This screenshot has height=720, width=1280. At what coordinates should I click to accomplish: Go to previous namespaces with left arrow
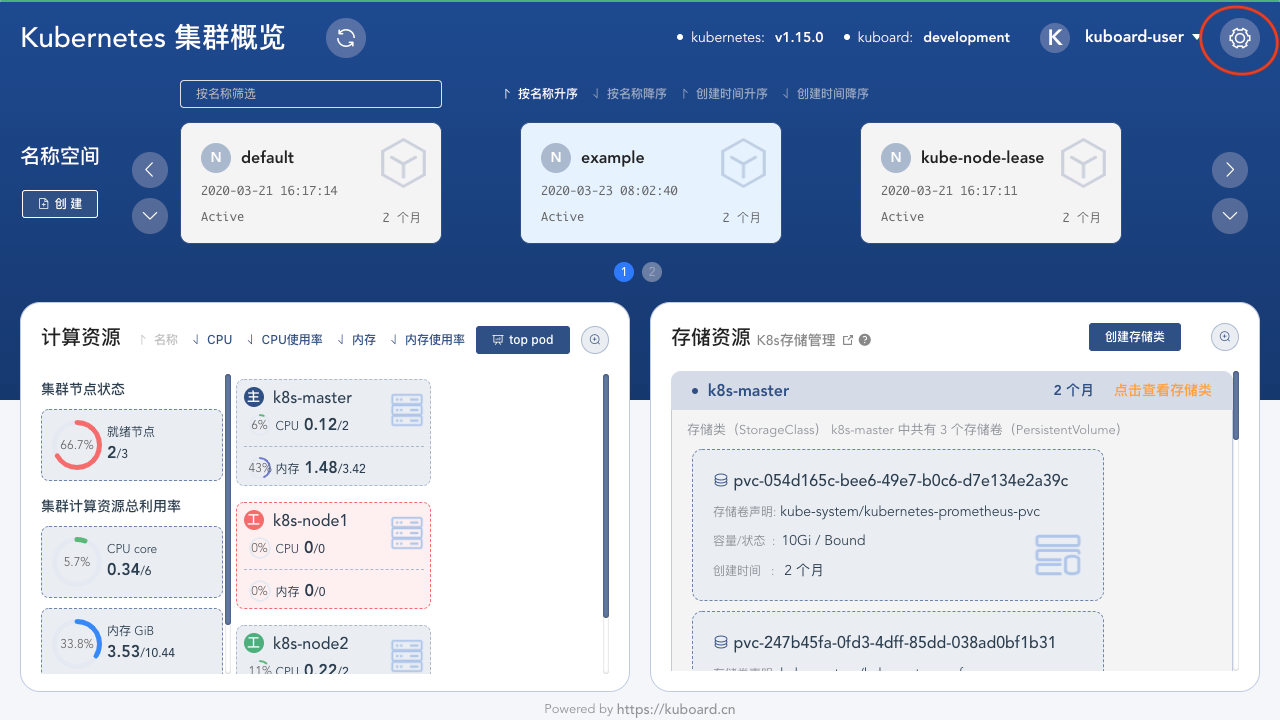pos(150,170)
